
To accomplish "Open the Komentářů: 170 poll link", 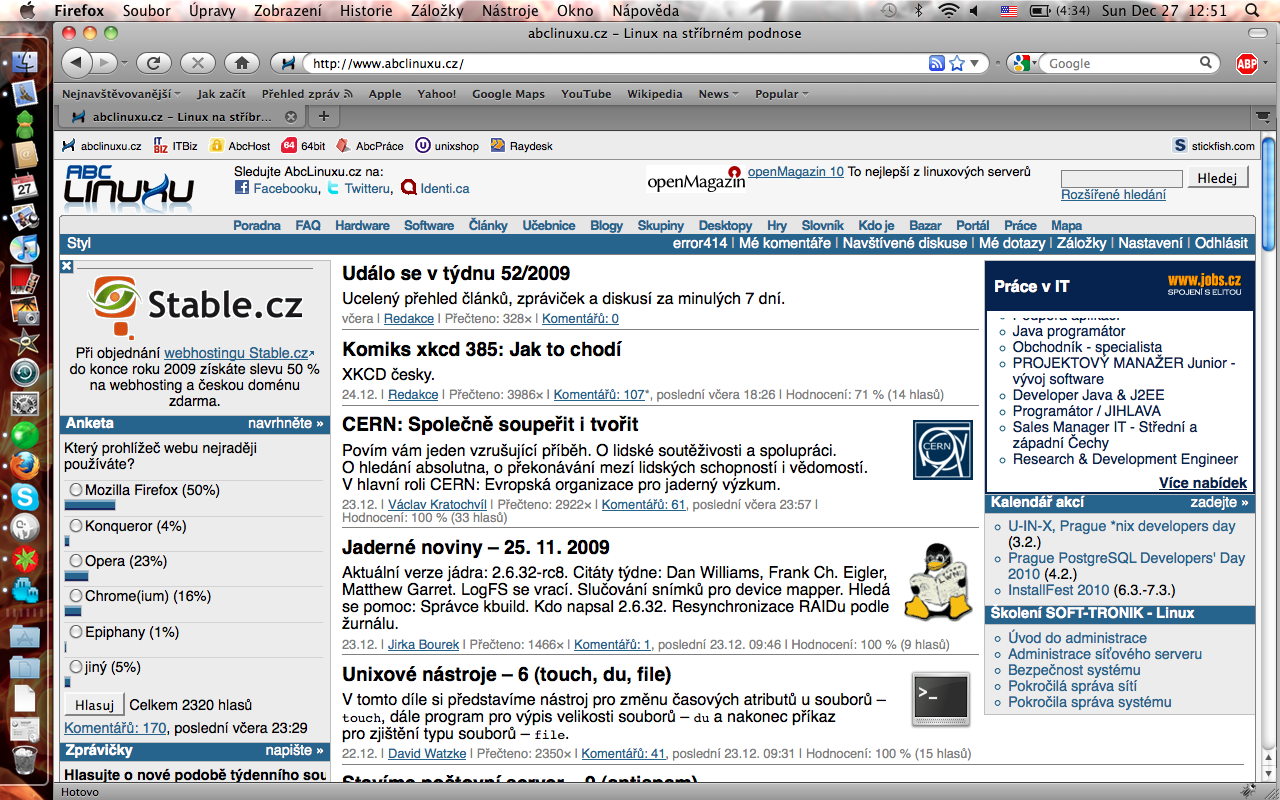I will tap(115, 728).
